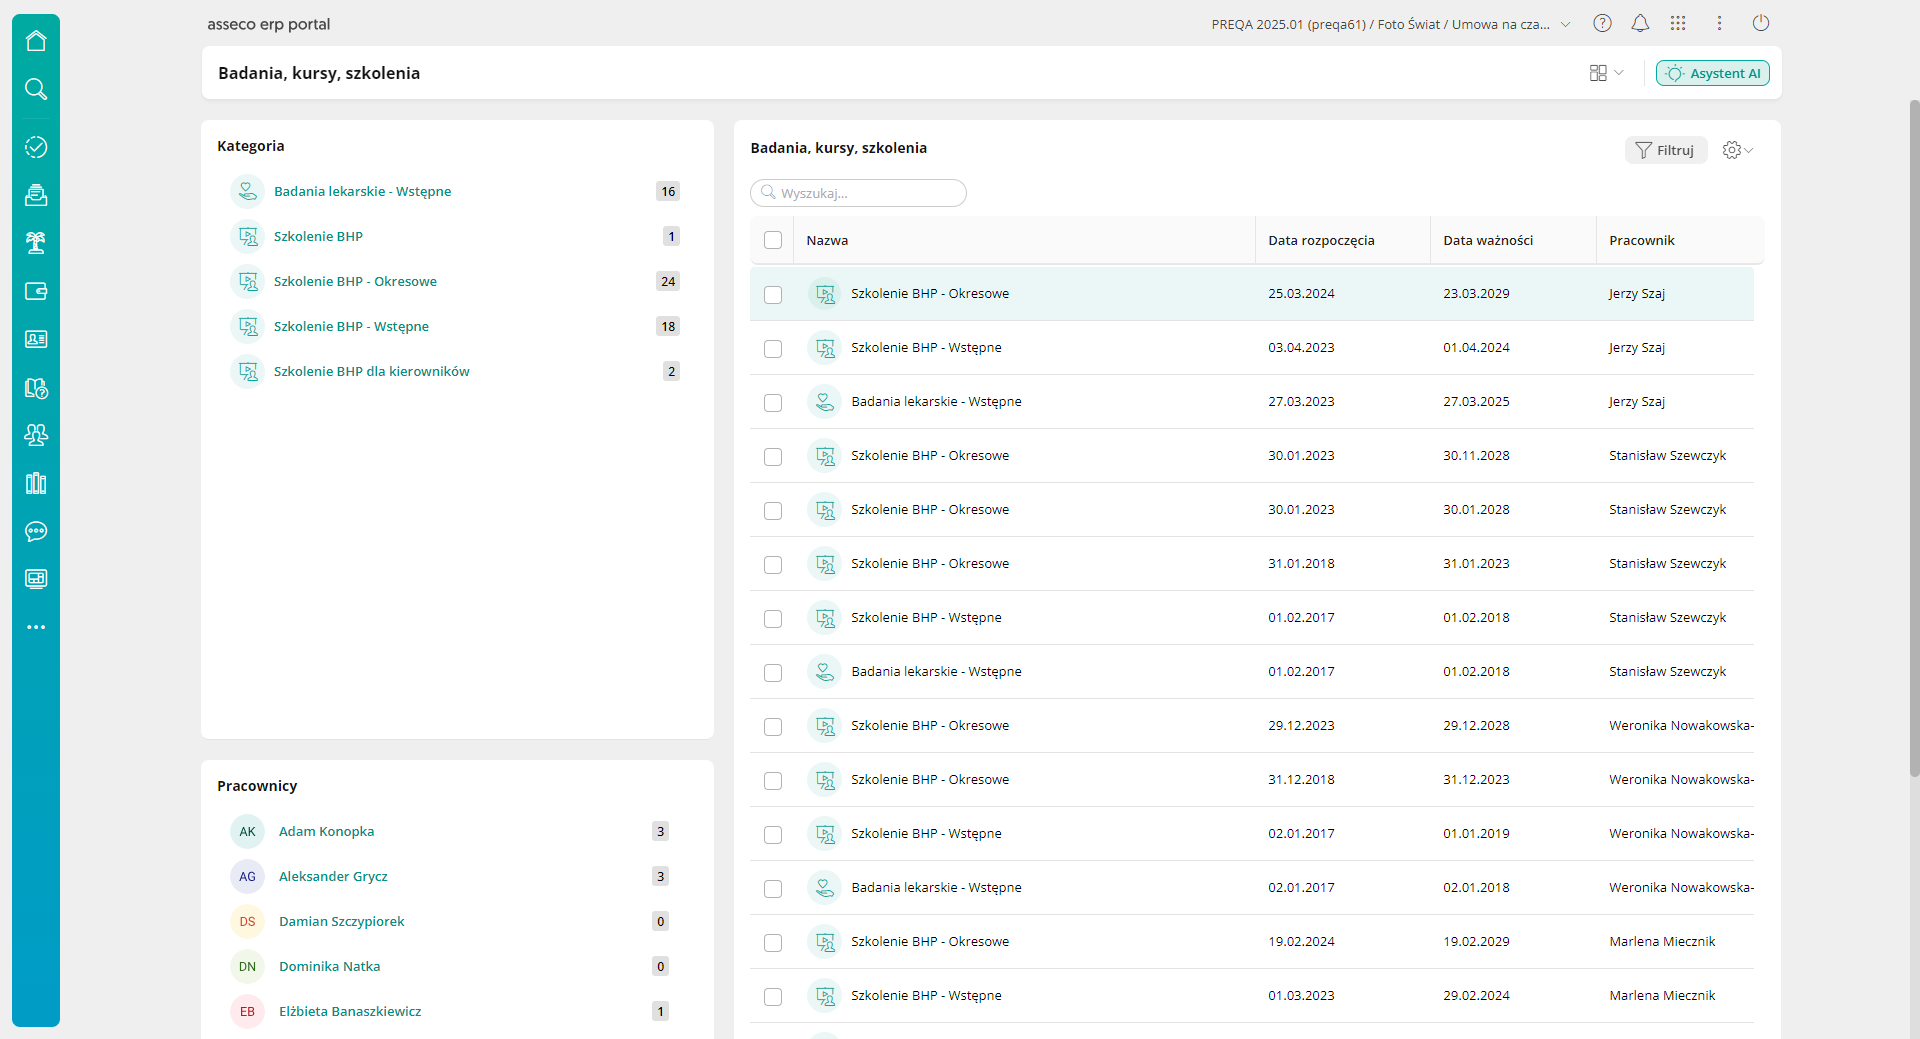Check the row dated 31.01.2018
Screen dimensions: 1920x1039
point(773,564)
